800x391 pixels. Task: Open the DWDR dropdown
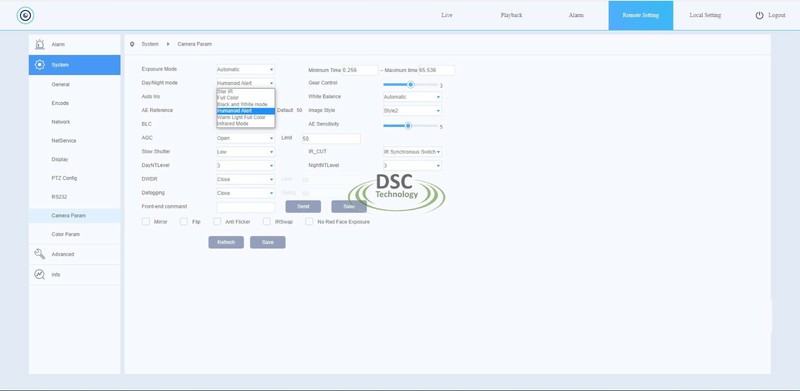coord(245,179)
